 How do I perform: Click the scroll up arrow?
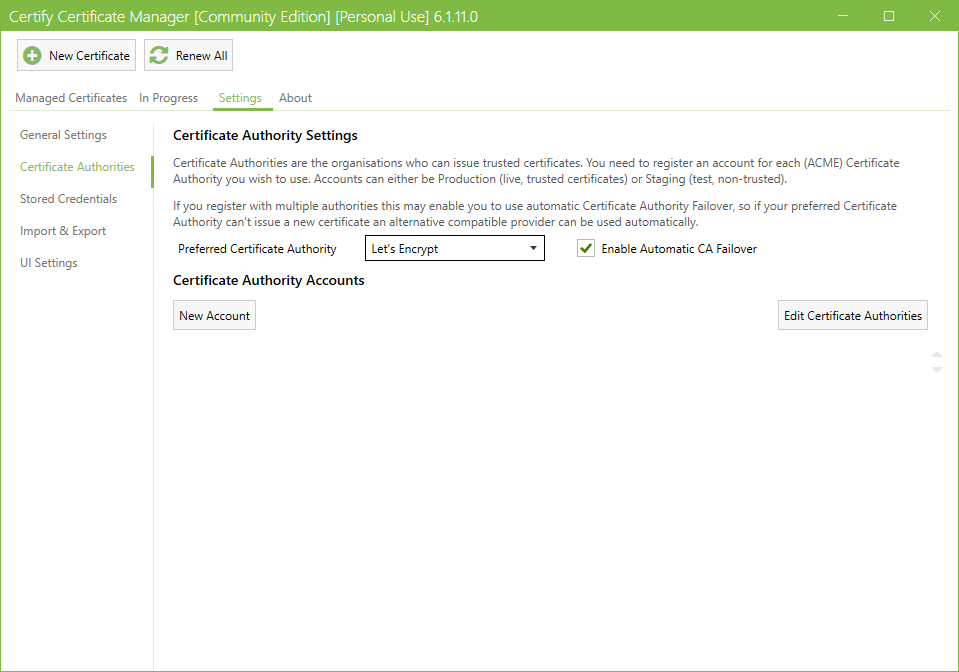pos(937,355)
